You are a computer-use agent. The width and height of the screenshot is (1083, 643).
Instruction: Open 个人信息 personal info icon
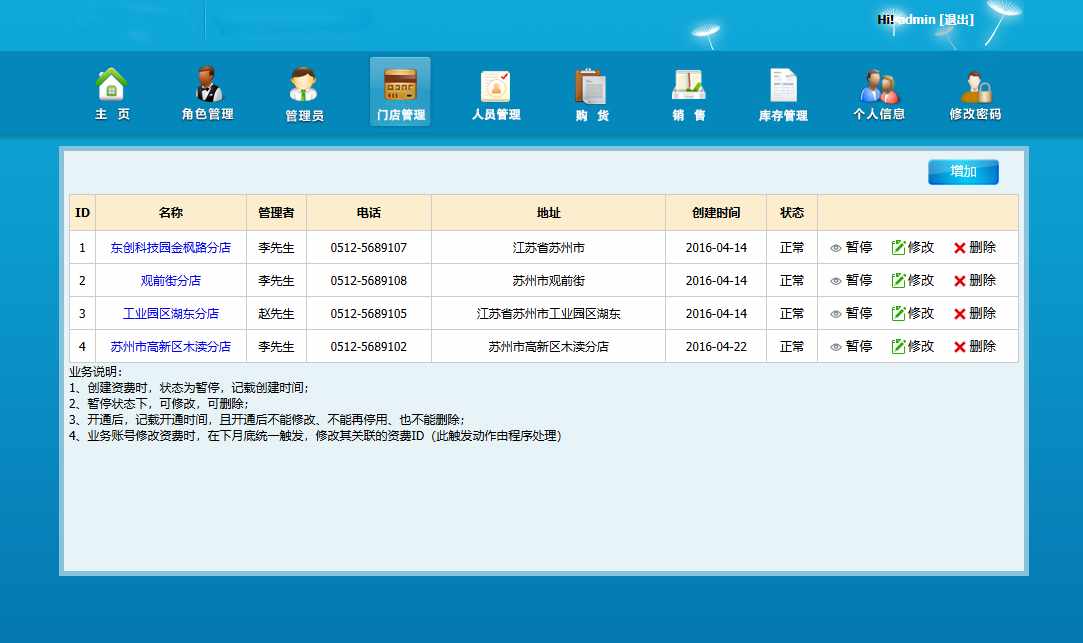click(x=879, y=93)
